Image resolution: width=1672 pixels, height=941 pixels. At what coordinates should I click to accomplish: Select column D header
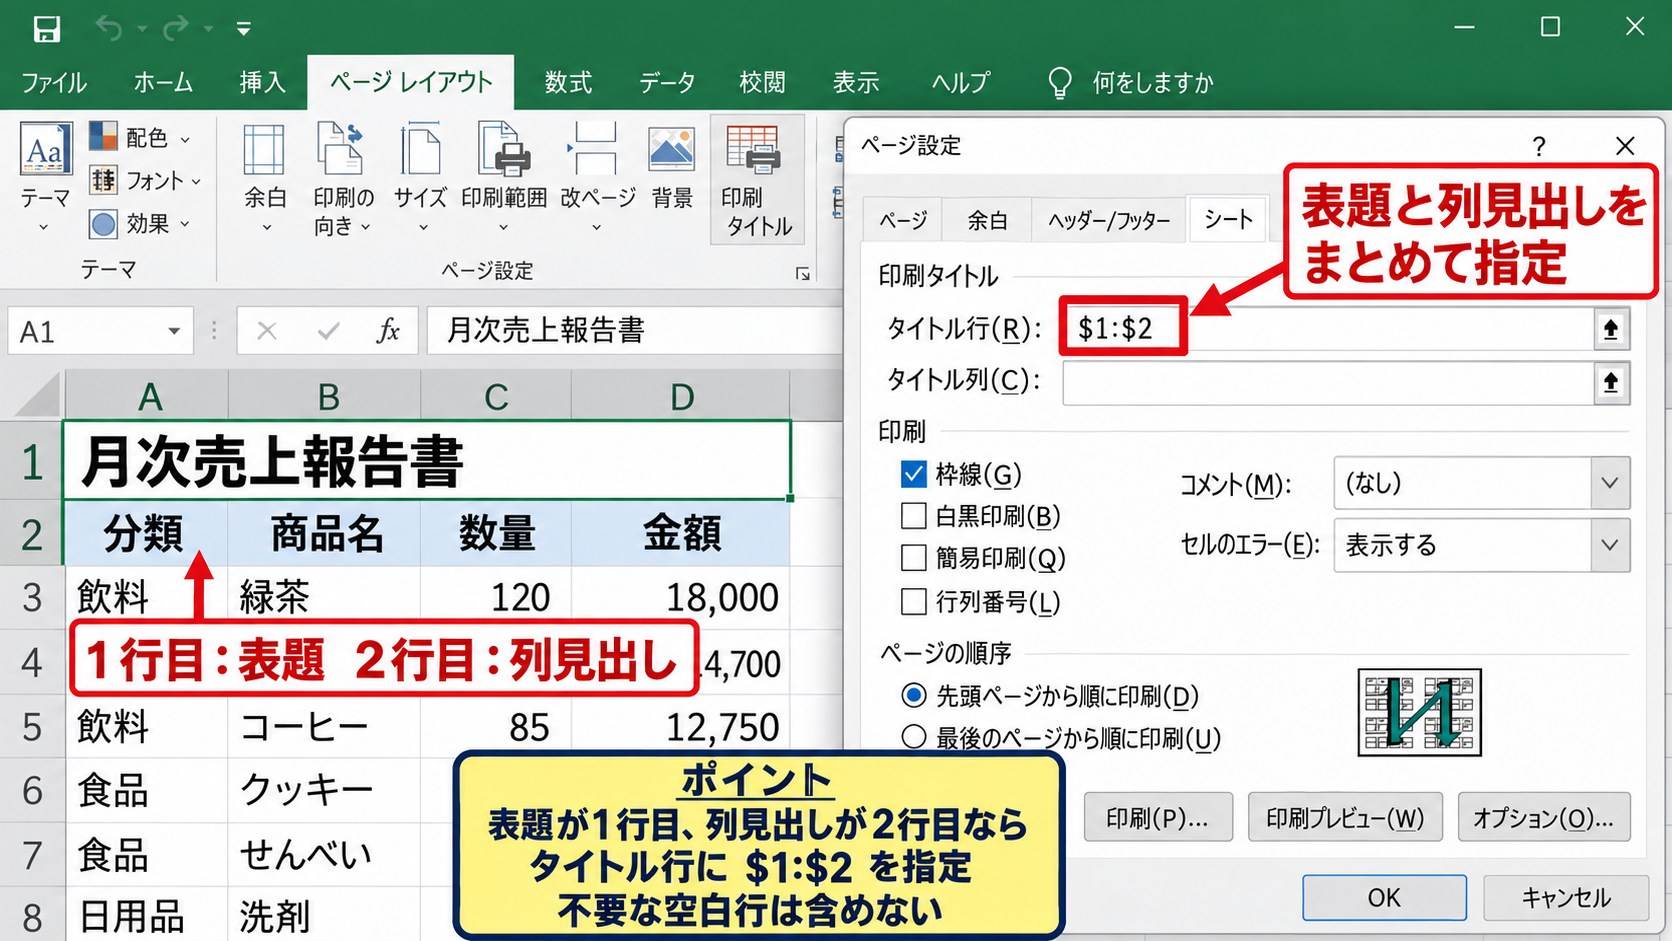(x=681, y=397)
